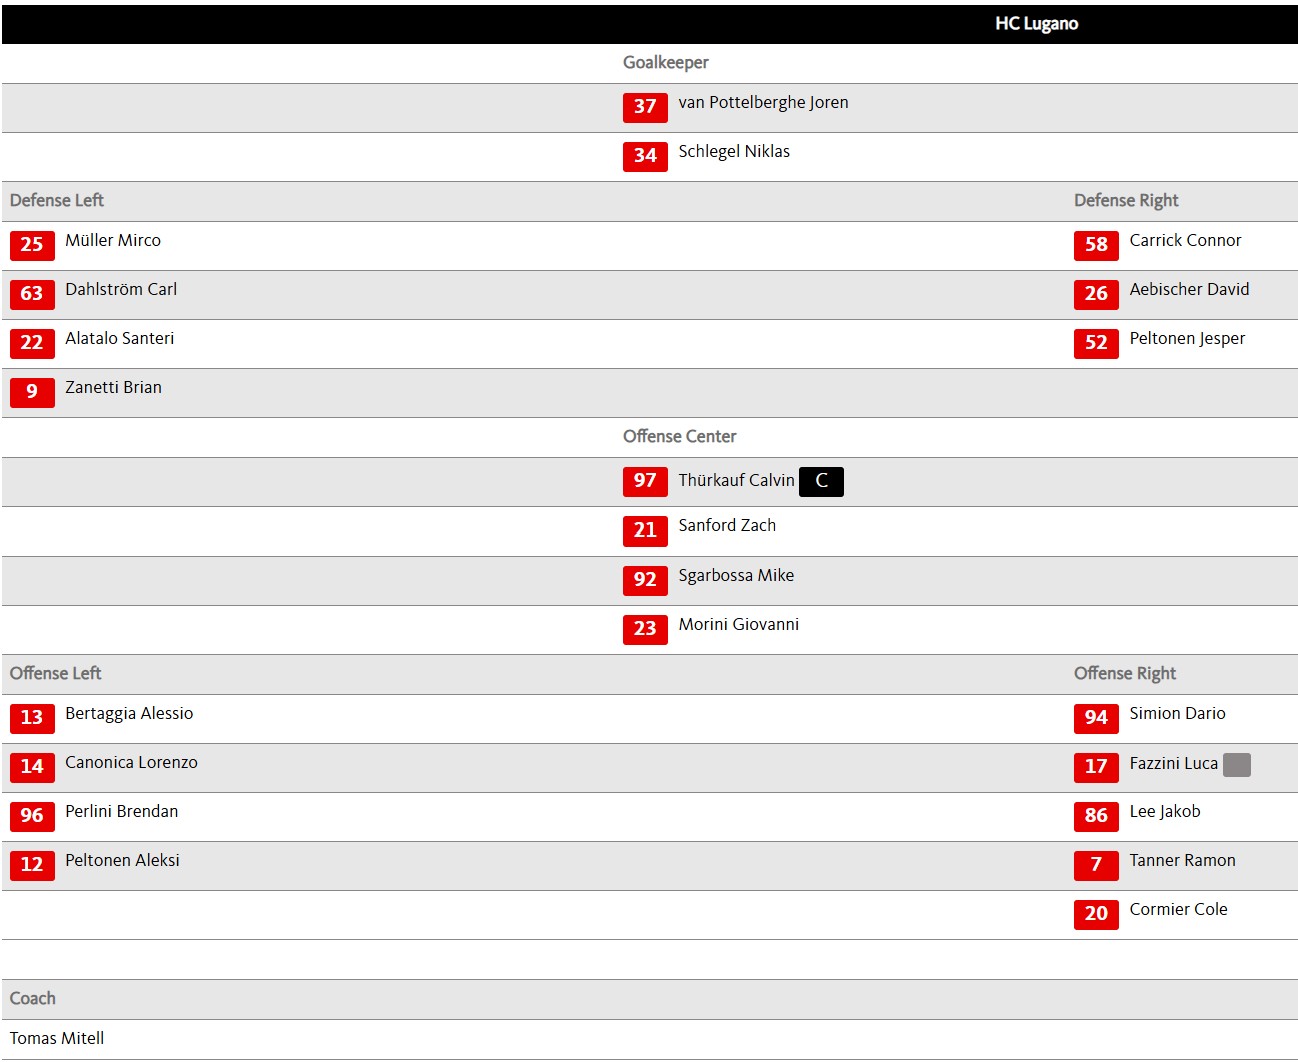Click the red number 21 badge
The image size is (1298, 1062).
pos(645,530)
